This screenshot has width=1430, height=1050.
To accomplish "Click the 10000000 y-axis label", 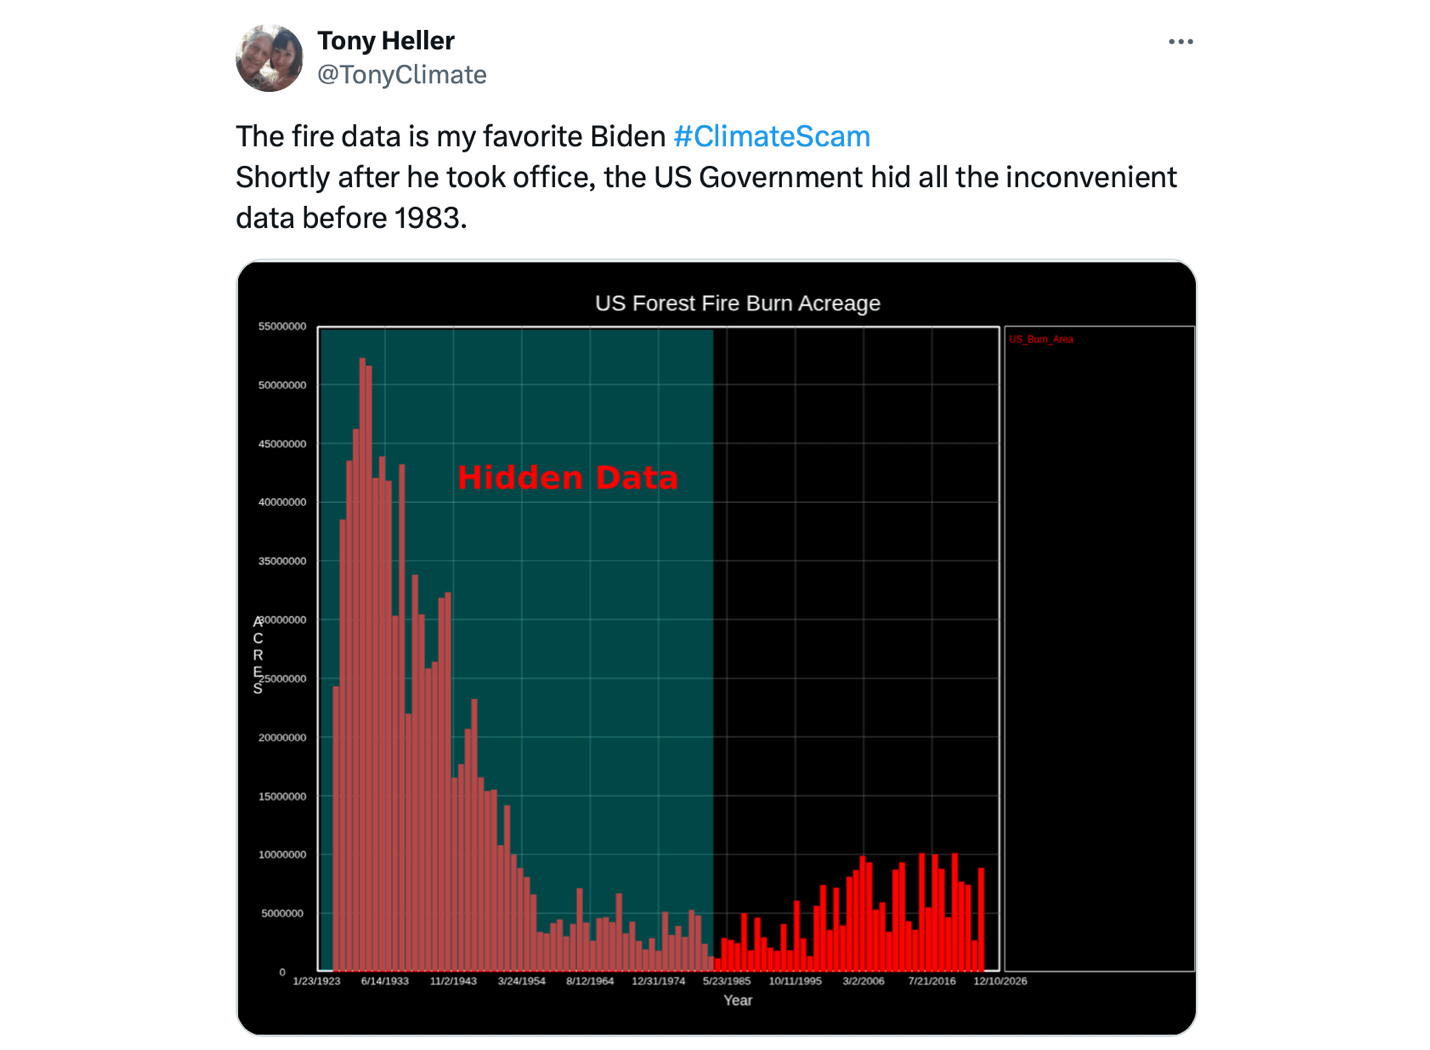I will coord(282,855).
